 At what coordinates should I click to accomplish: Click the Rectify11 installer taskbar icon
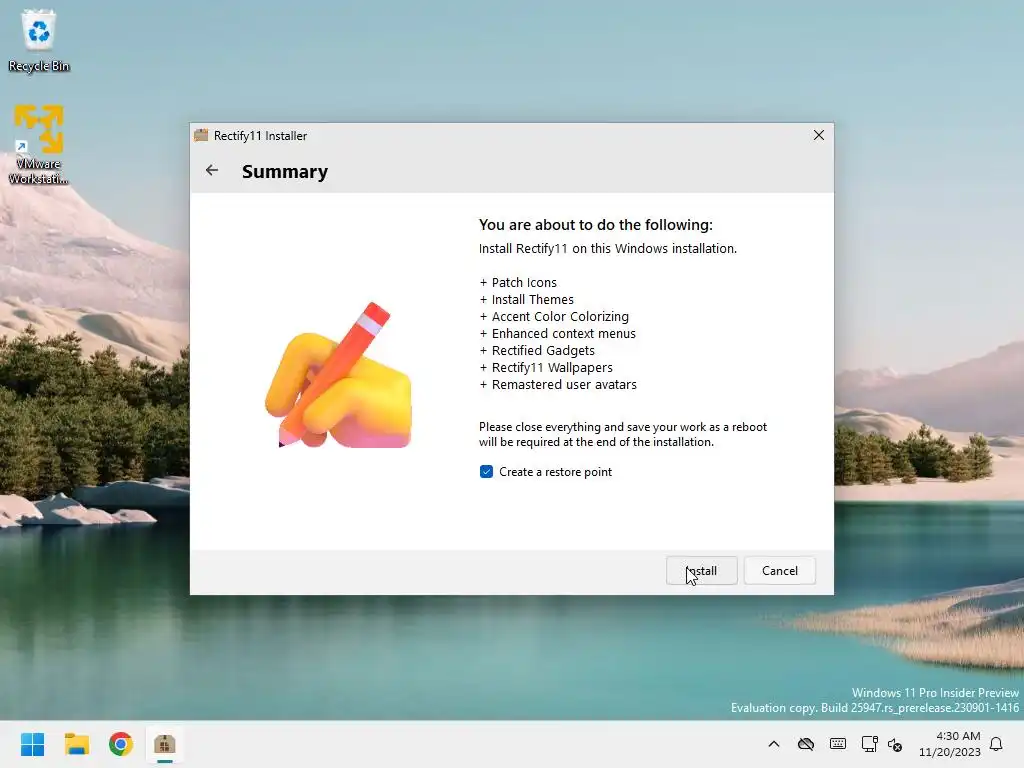coord(165,744)
